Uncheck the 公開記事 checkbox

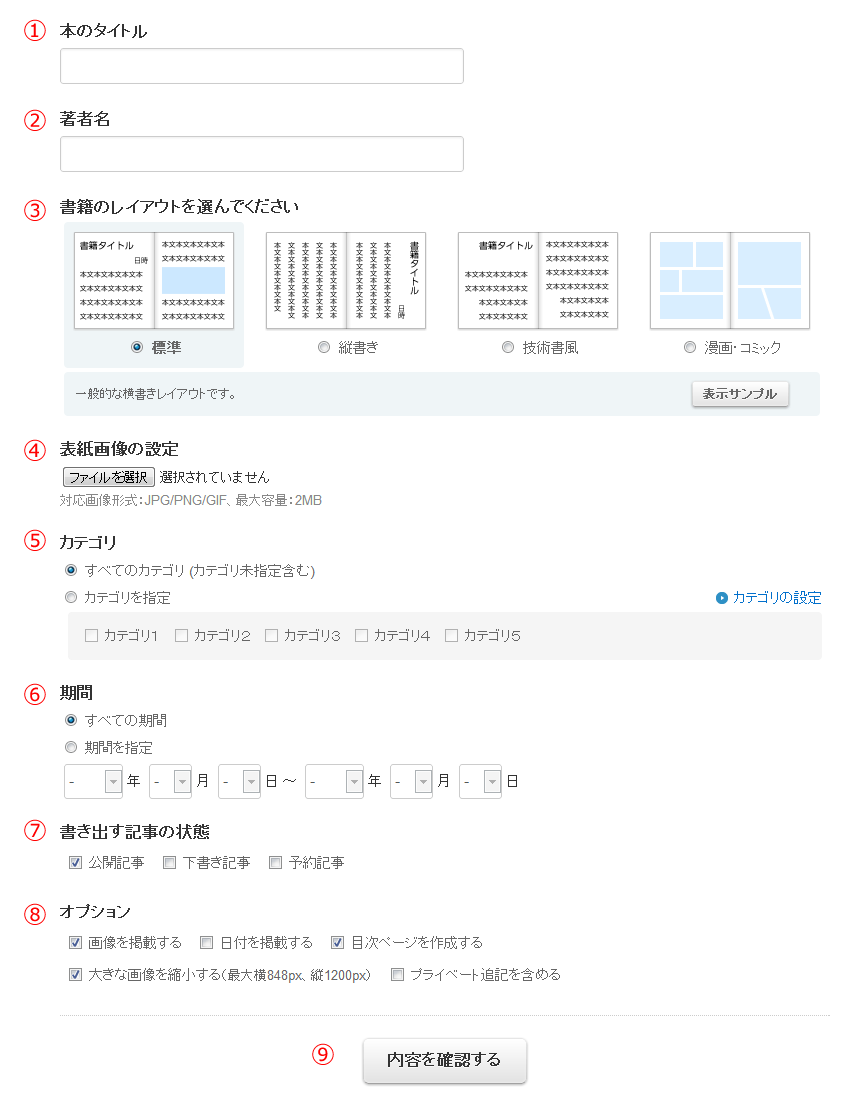coord(76,863)
